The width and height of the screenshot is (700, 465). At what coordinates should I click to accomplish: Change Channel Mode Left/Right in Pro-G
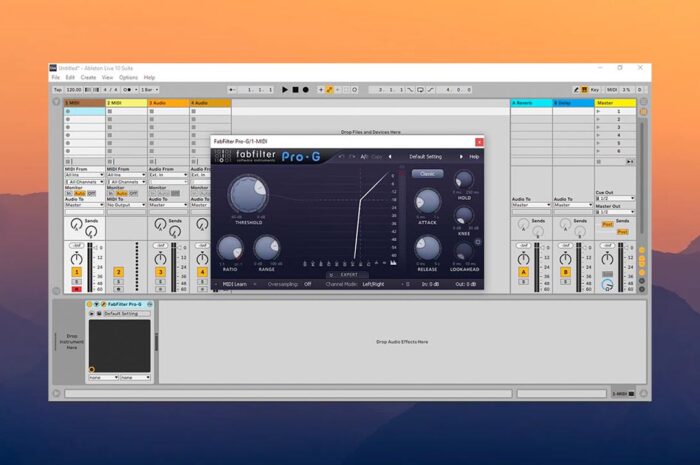[x=373, y=284]
